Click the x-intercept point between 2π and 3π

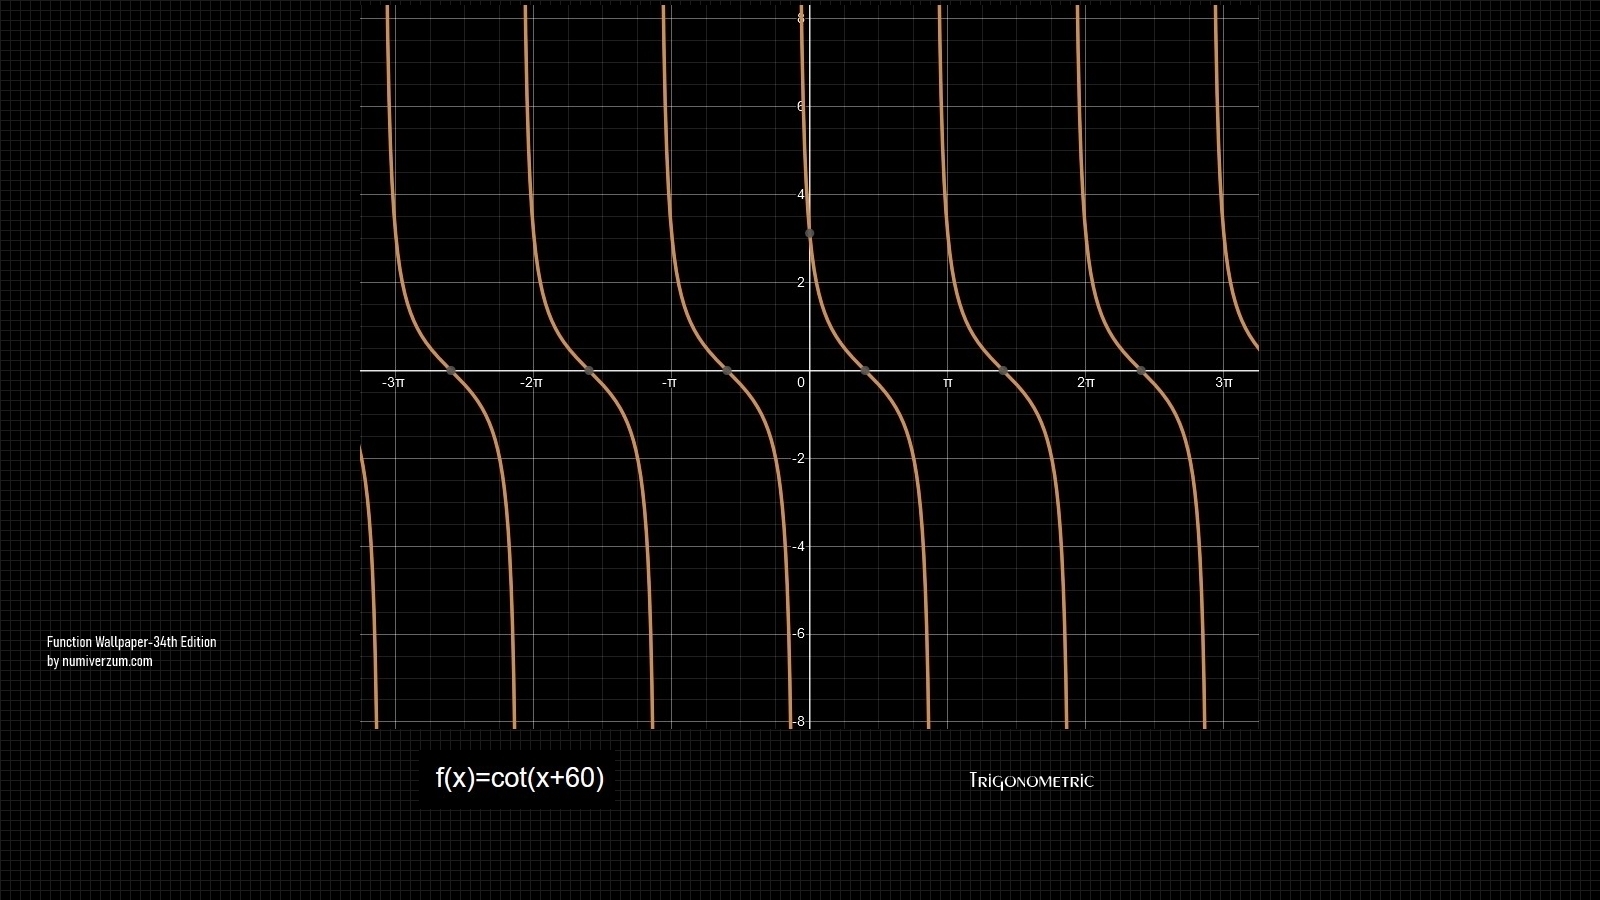(x=1141, y=371)
